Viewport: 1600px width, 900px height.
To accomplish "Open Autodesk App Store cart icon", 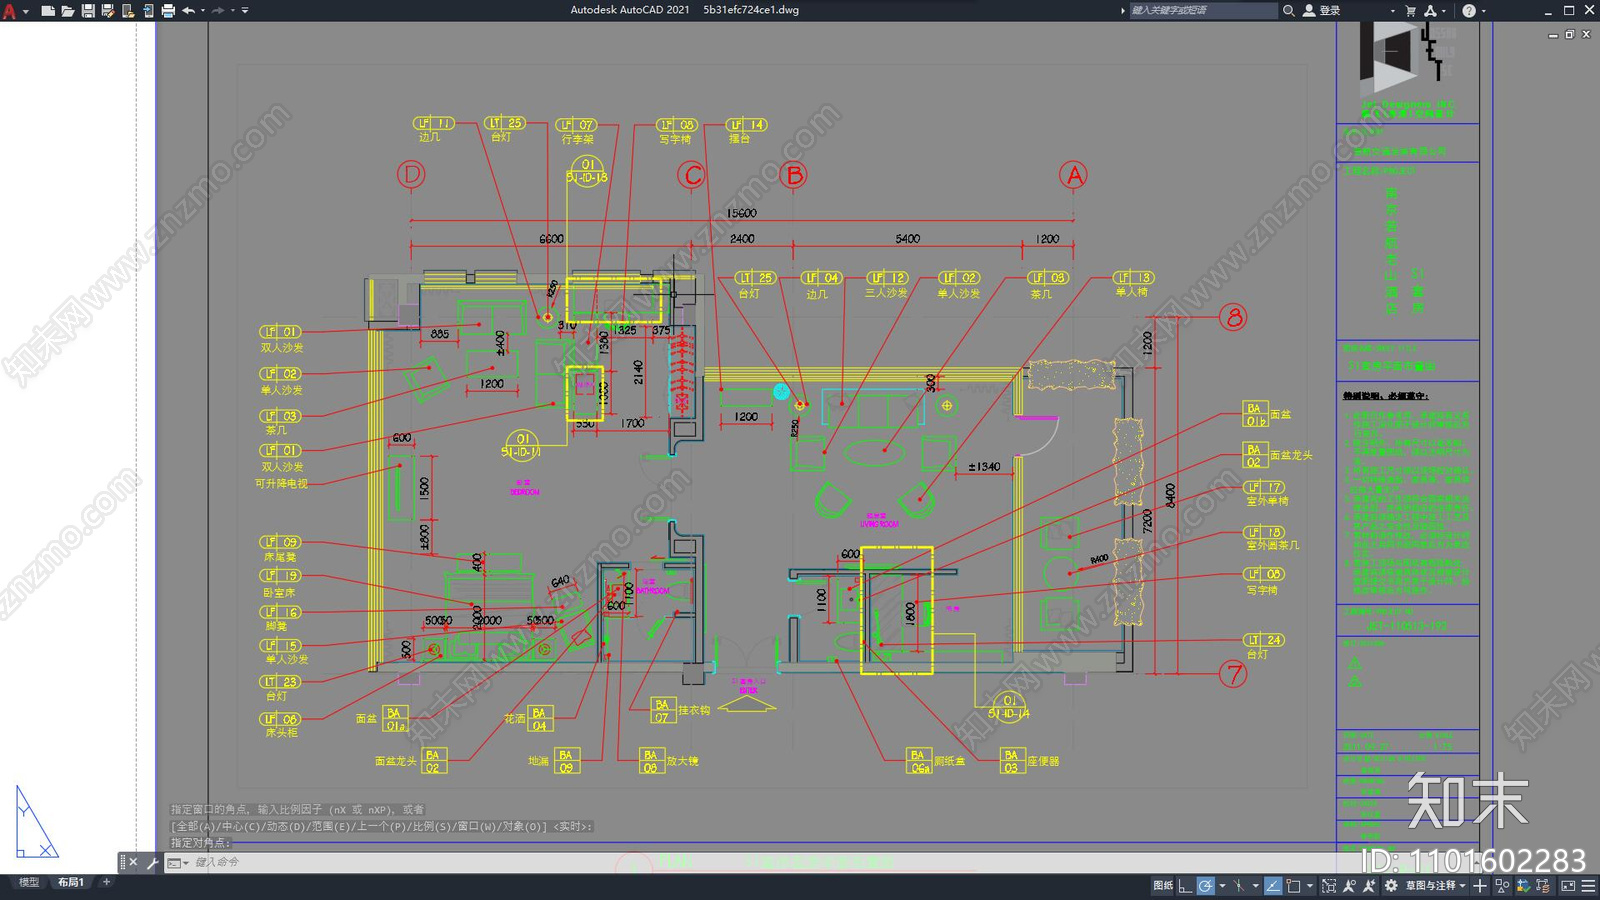I will (x=1411, y=10).
